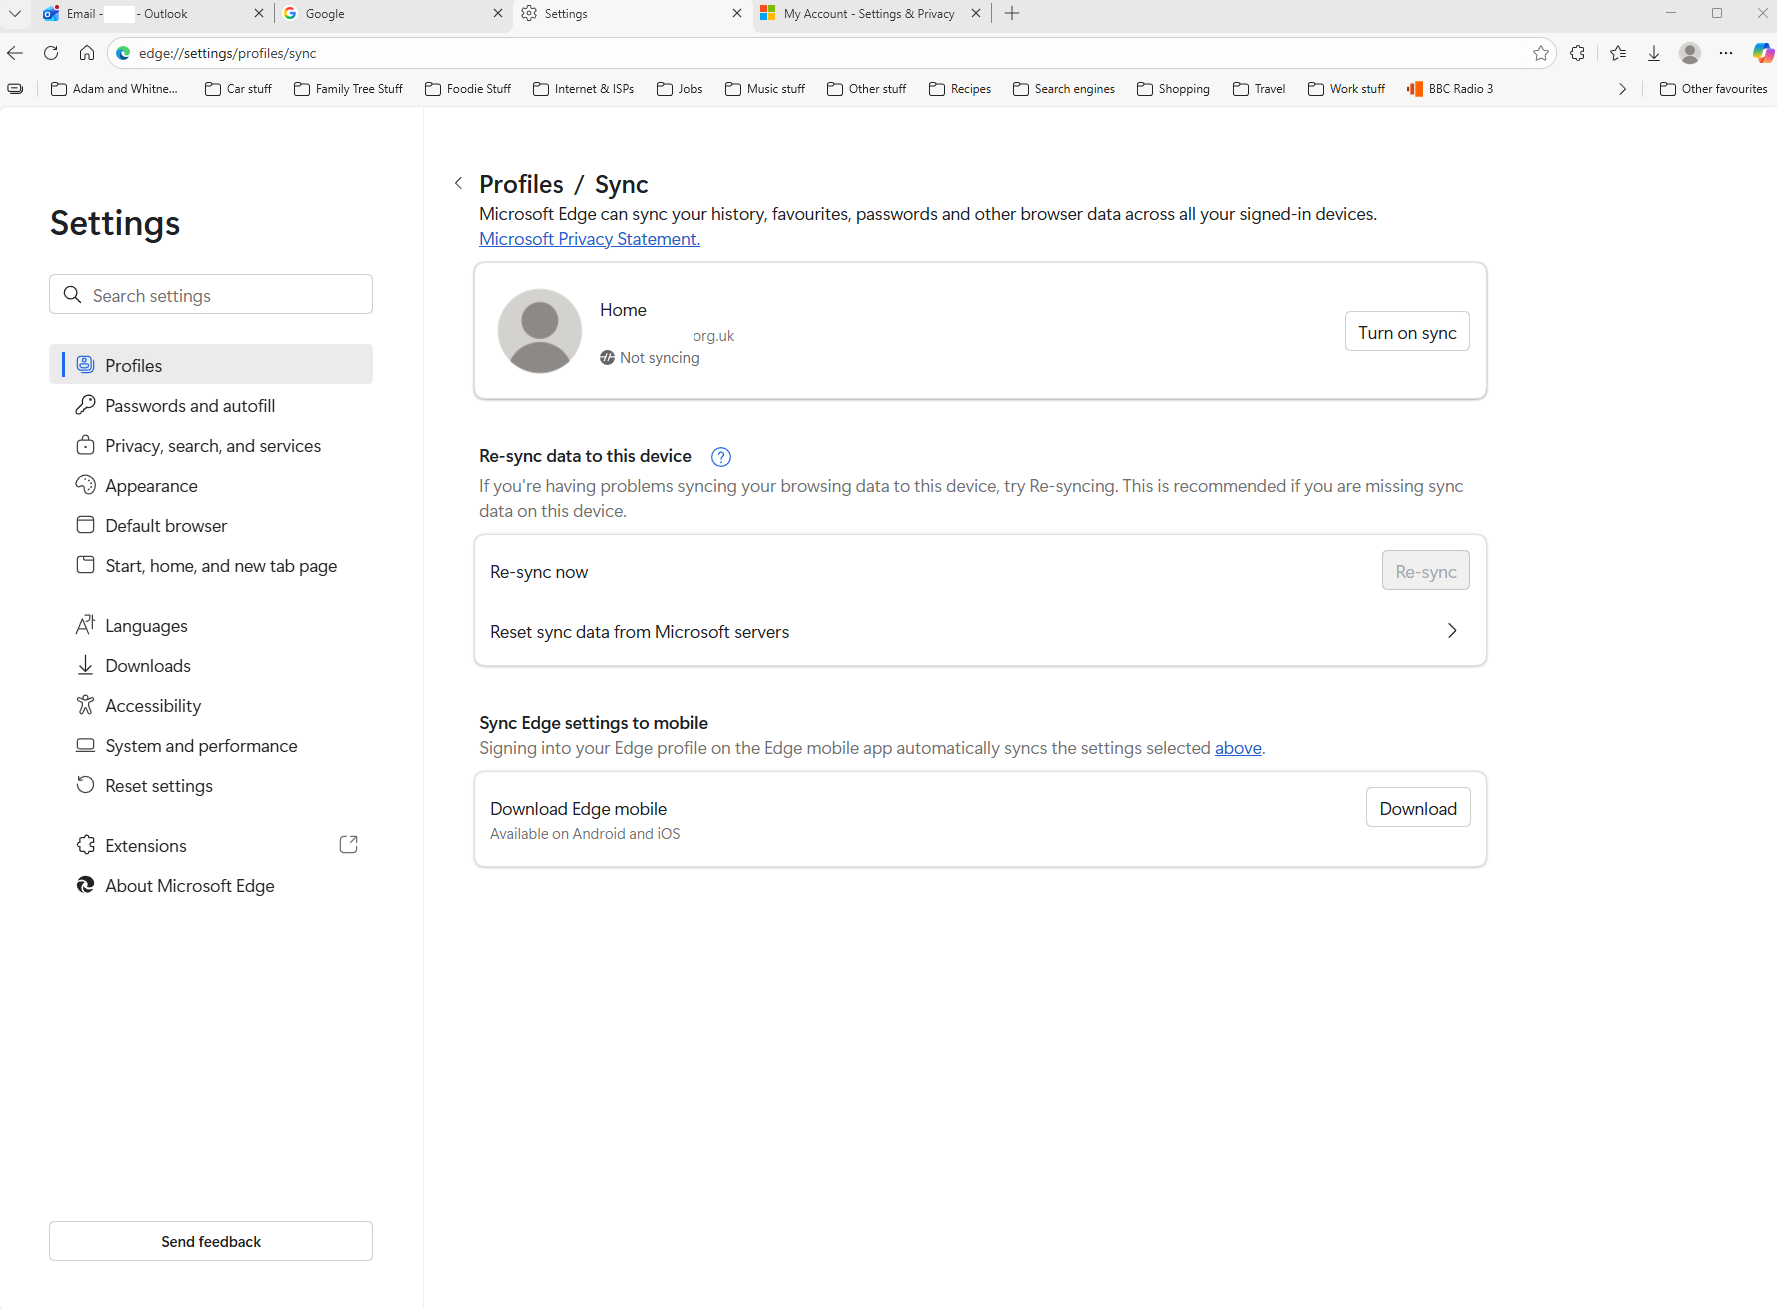The image size is (1777, 1309).
Task: Open the Recipes favourites folder
Action: click(x=960, y=89)
